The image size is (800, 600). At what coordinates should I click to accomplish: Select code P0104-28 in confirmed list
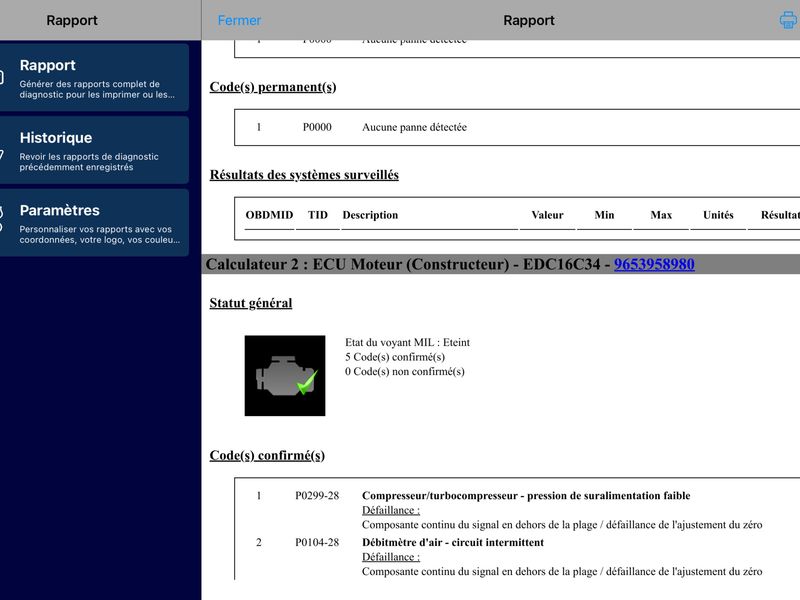317,542
